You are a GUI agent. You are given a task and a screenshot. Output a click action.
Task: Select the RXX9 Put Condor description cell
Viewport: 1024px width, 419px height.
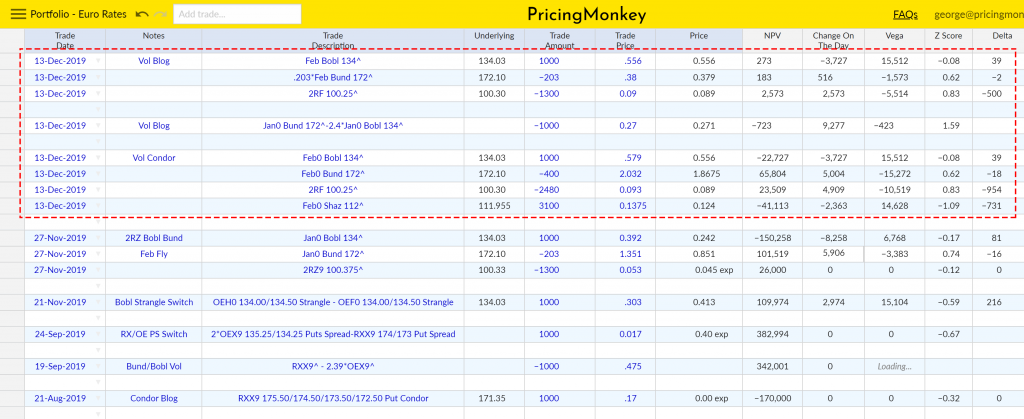click(x=333, y=398)
